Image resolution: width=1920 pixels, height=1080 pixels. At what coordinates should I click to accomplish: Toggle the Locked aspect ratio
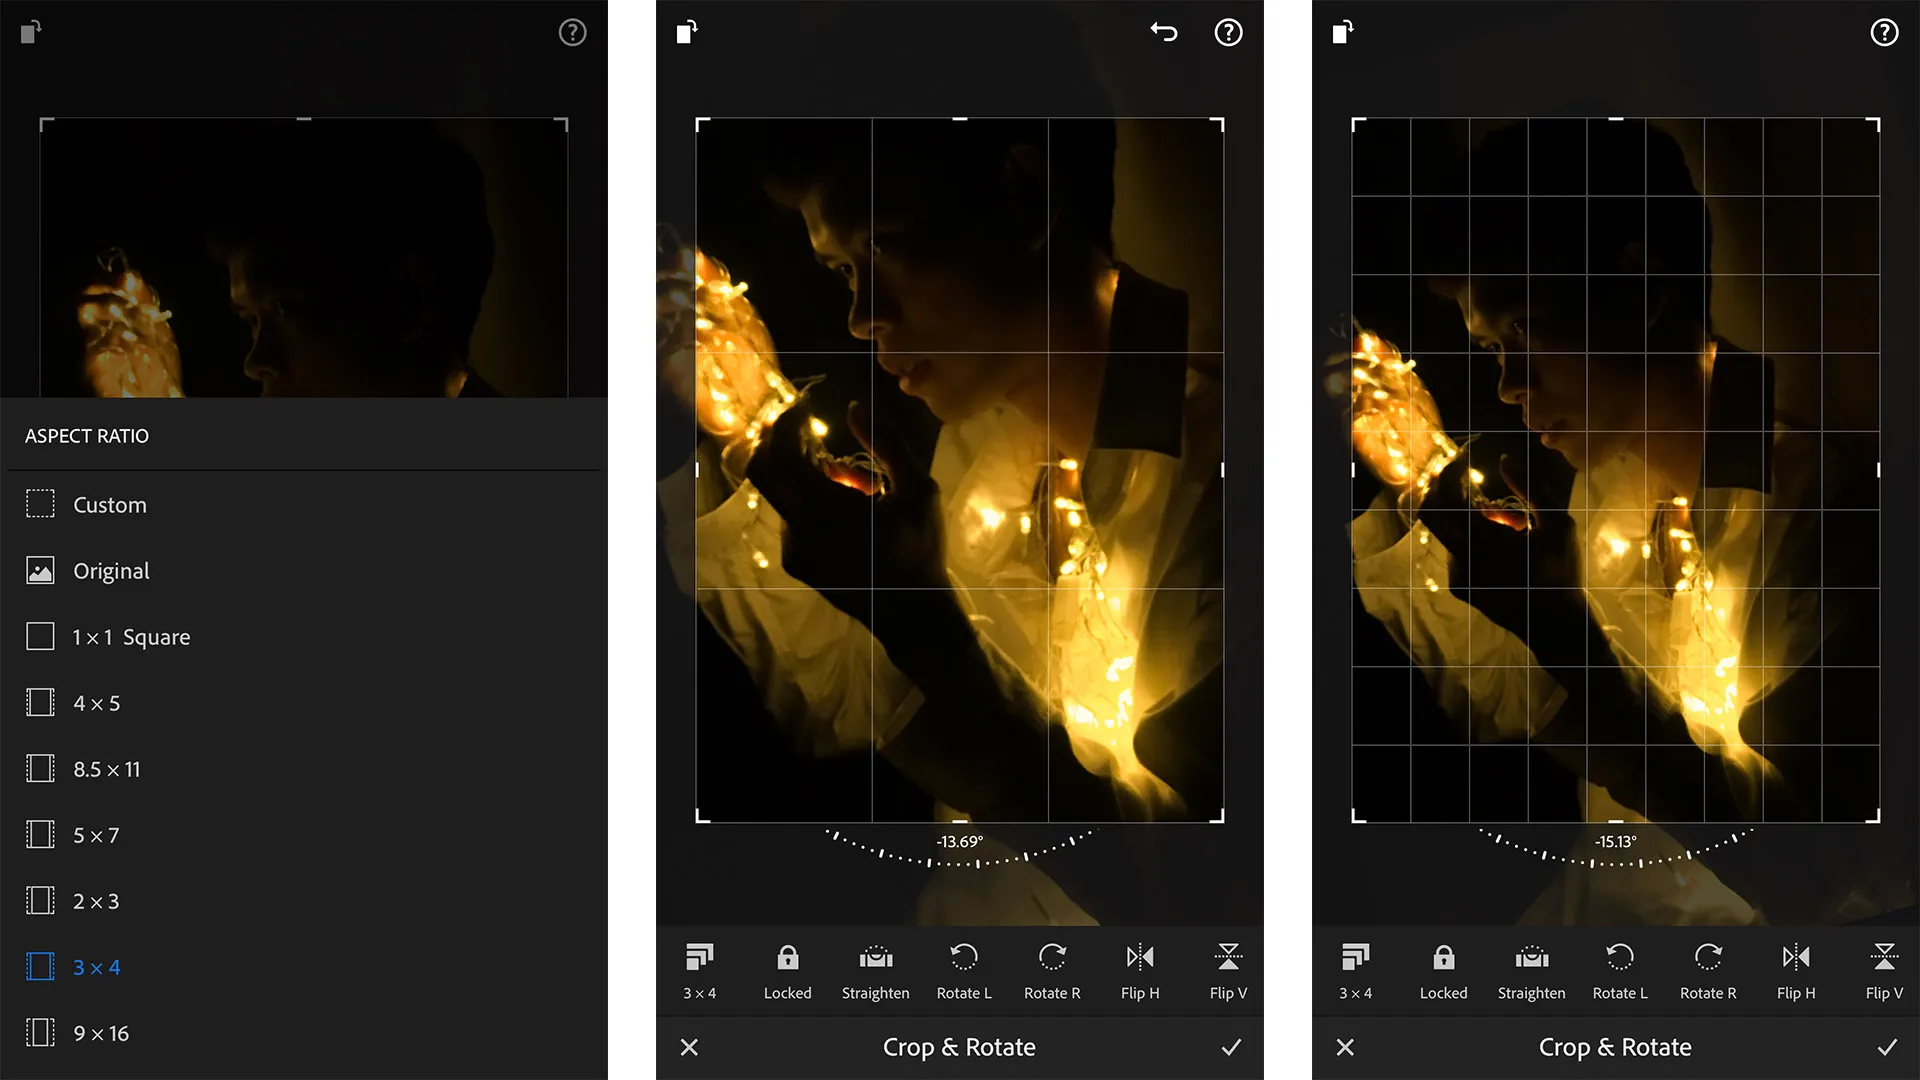click(x=786, y=969)
